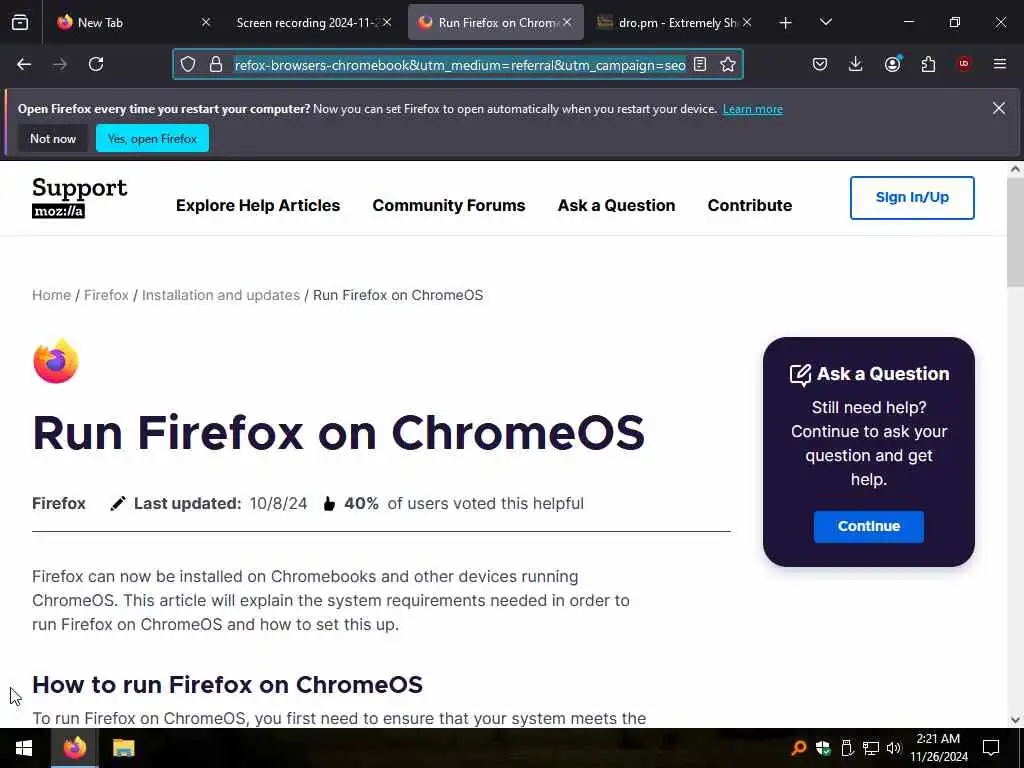Screen dimensions: 1024x768
Task: Open the tracking protection shield icon
Action: pos(188,64)
